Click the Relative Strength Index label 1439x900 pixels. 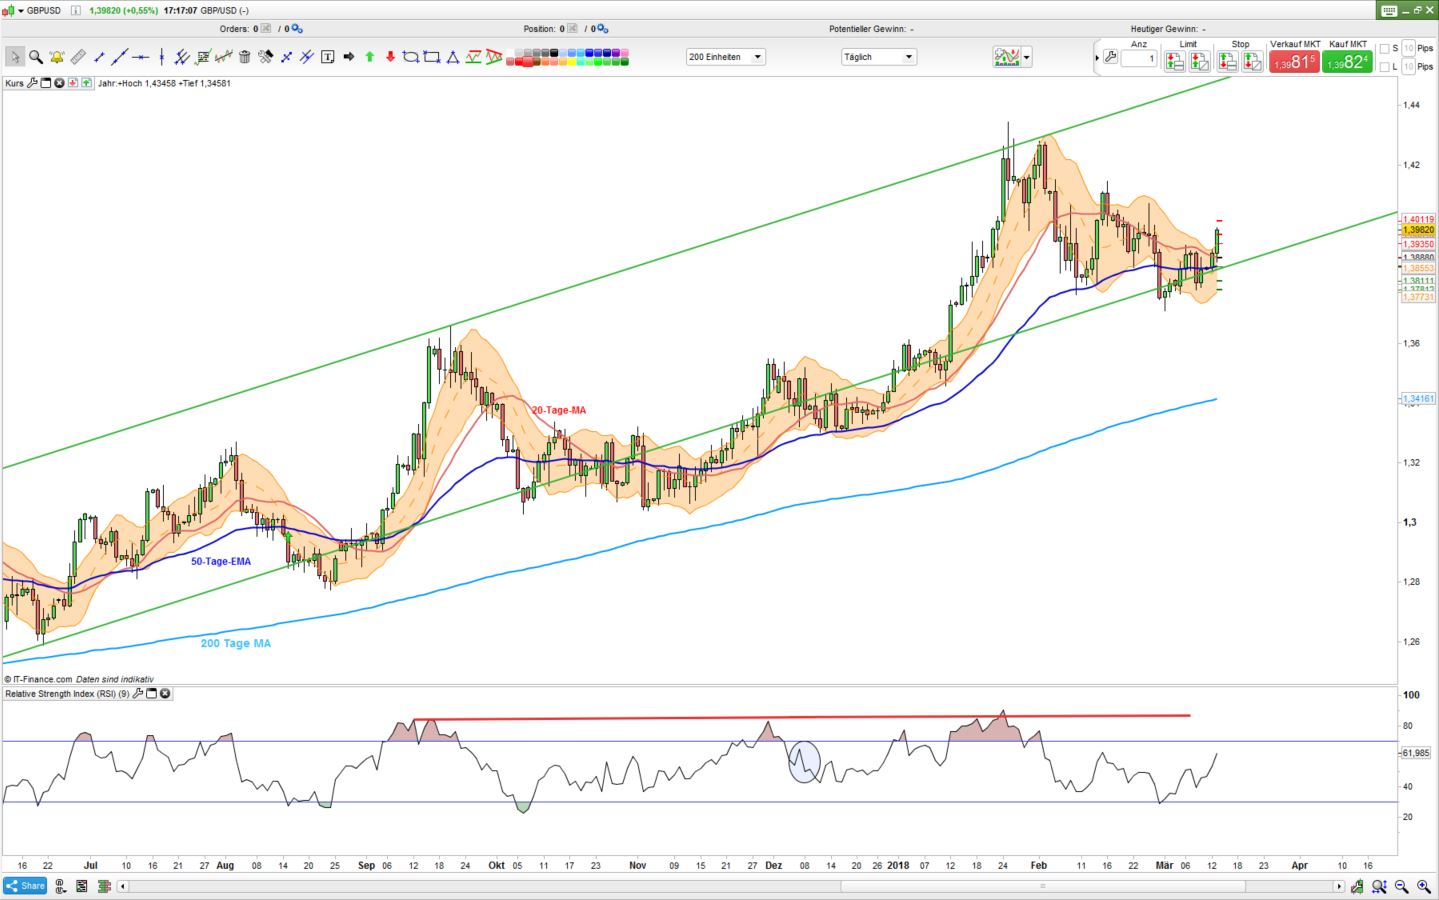(x=67, y=693)
